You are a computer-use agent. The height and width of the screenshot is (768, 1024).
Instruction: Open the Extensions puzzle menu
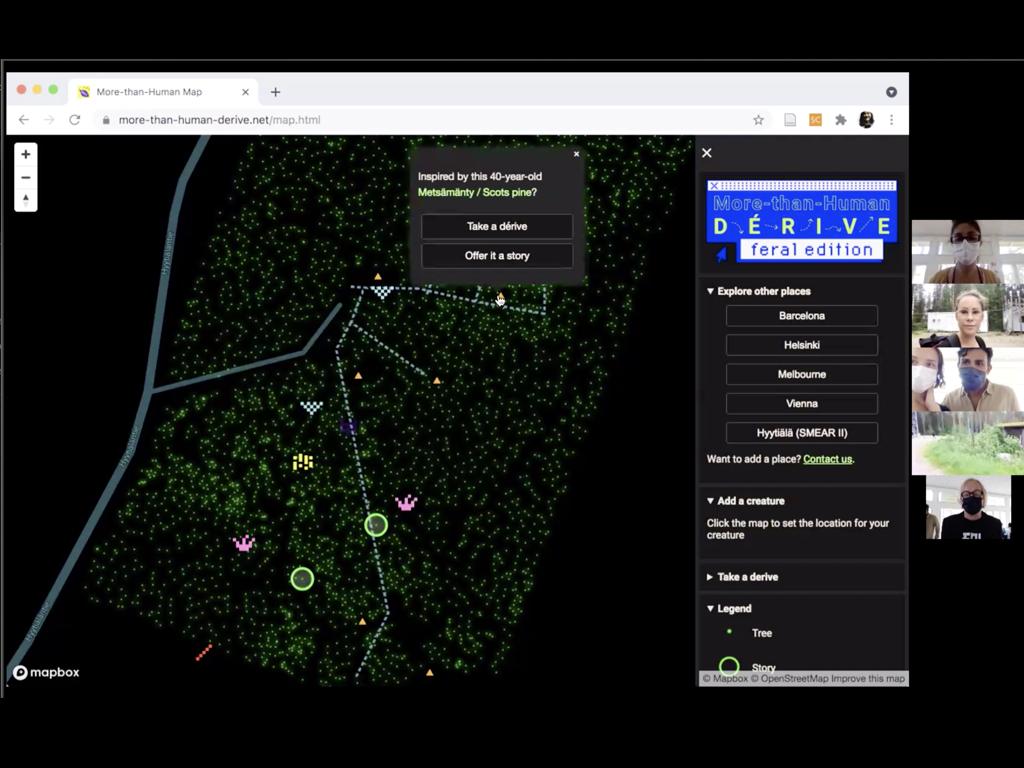840,120
